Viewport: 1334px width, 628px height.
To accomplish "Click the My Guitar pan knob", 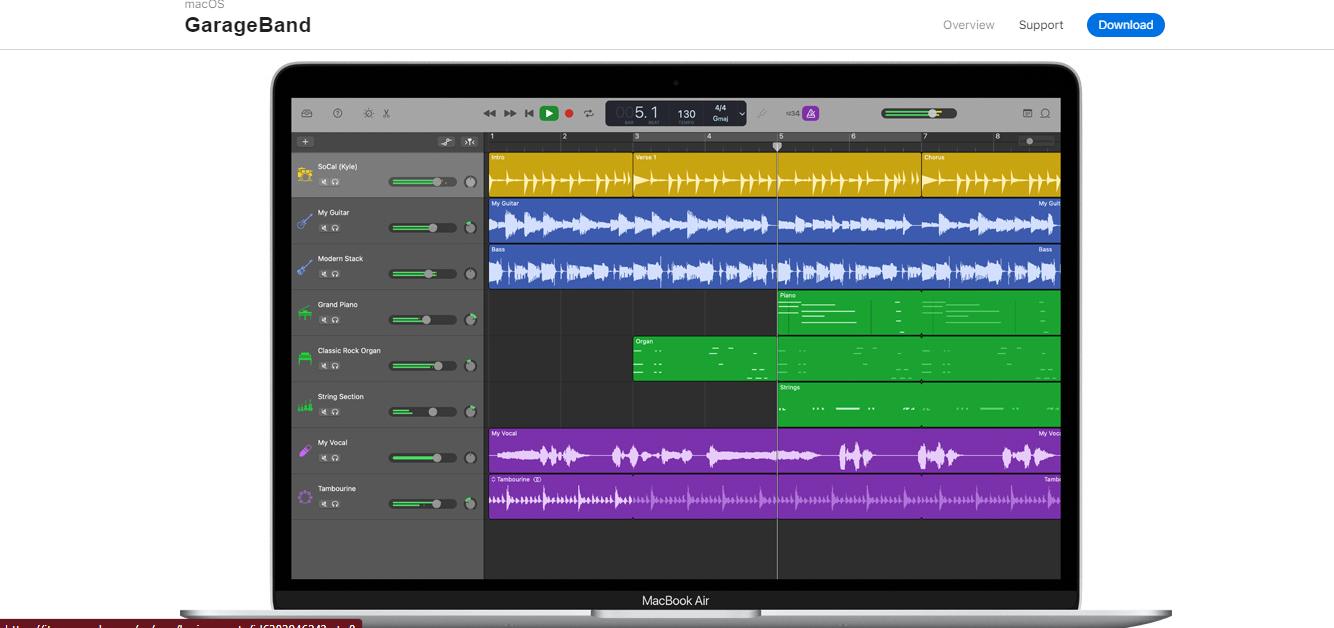I will 470,228.
